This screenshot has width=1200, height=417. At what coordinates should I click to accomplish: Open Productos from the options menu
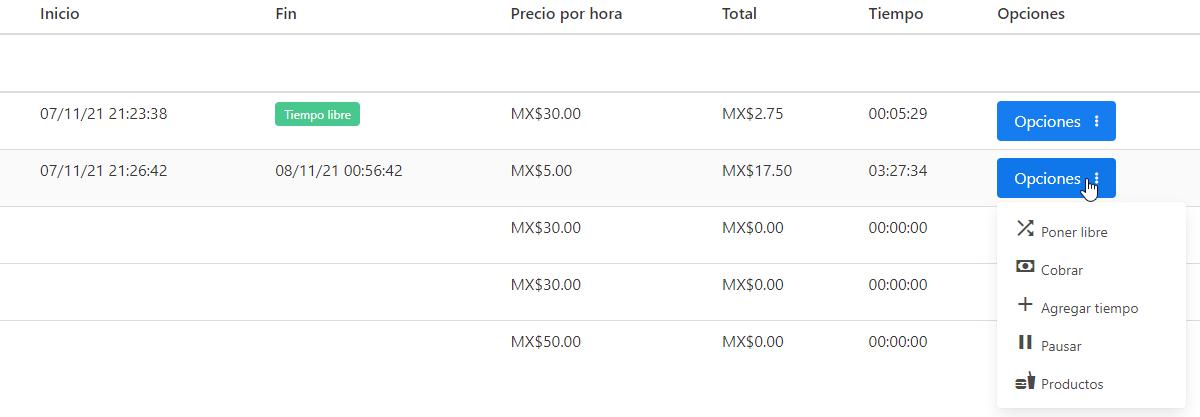(1072, 384)
